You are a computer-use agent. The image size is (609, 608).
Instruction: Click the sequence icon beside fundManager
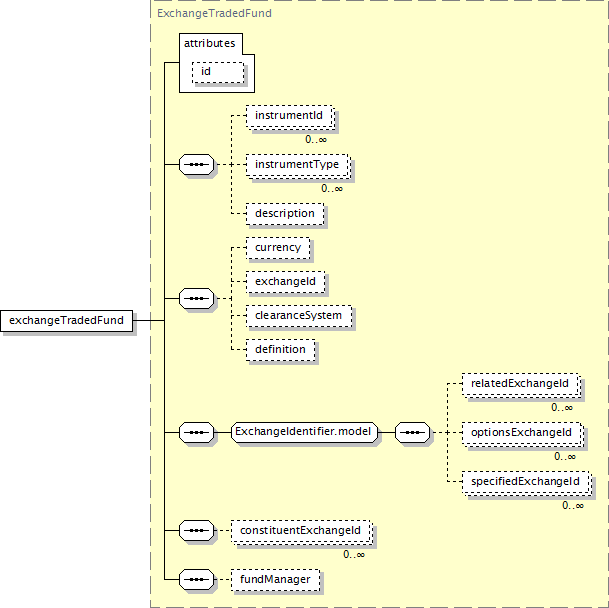pyautogui.click(x=197, y=579)
